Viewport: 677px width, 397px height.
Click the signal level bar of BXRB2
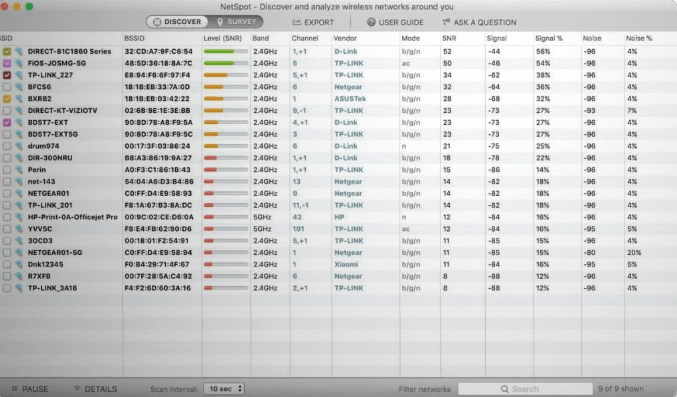[x=226, y=98]
